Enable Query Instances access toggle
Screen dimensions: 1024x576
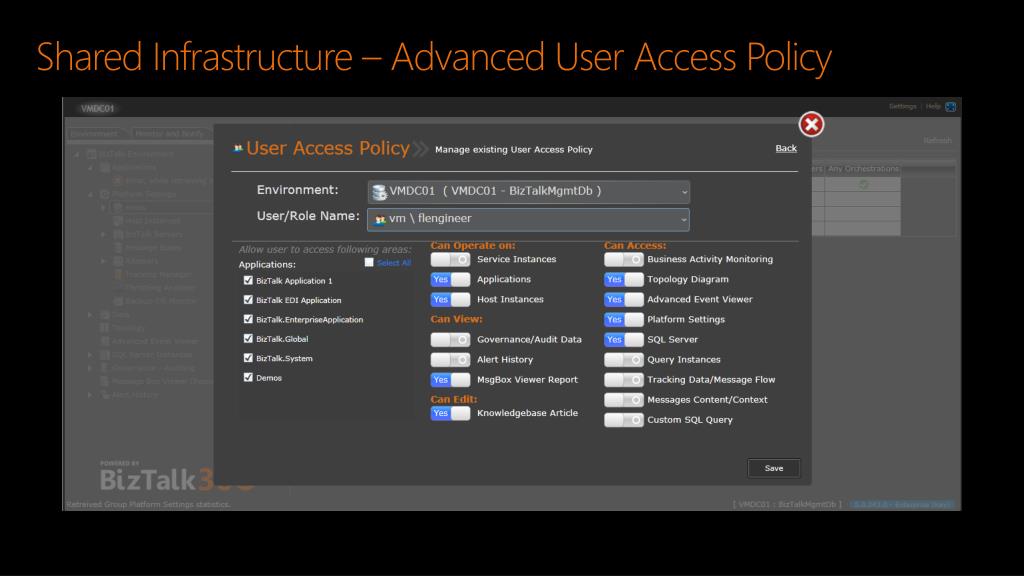(x=624, y=360)
